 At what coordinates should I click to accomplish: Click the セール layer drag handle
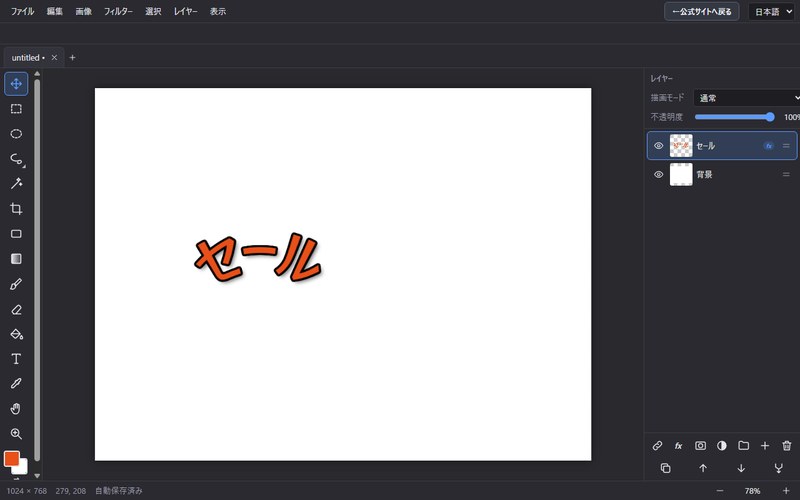click(x=786, y=146)
